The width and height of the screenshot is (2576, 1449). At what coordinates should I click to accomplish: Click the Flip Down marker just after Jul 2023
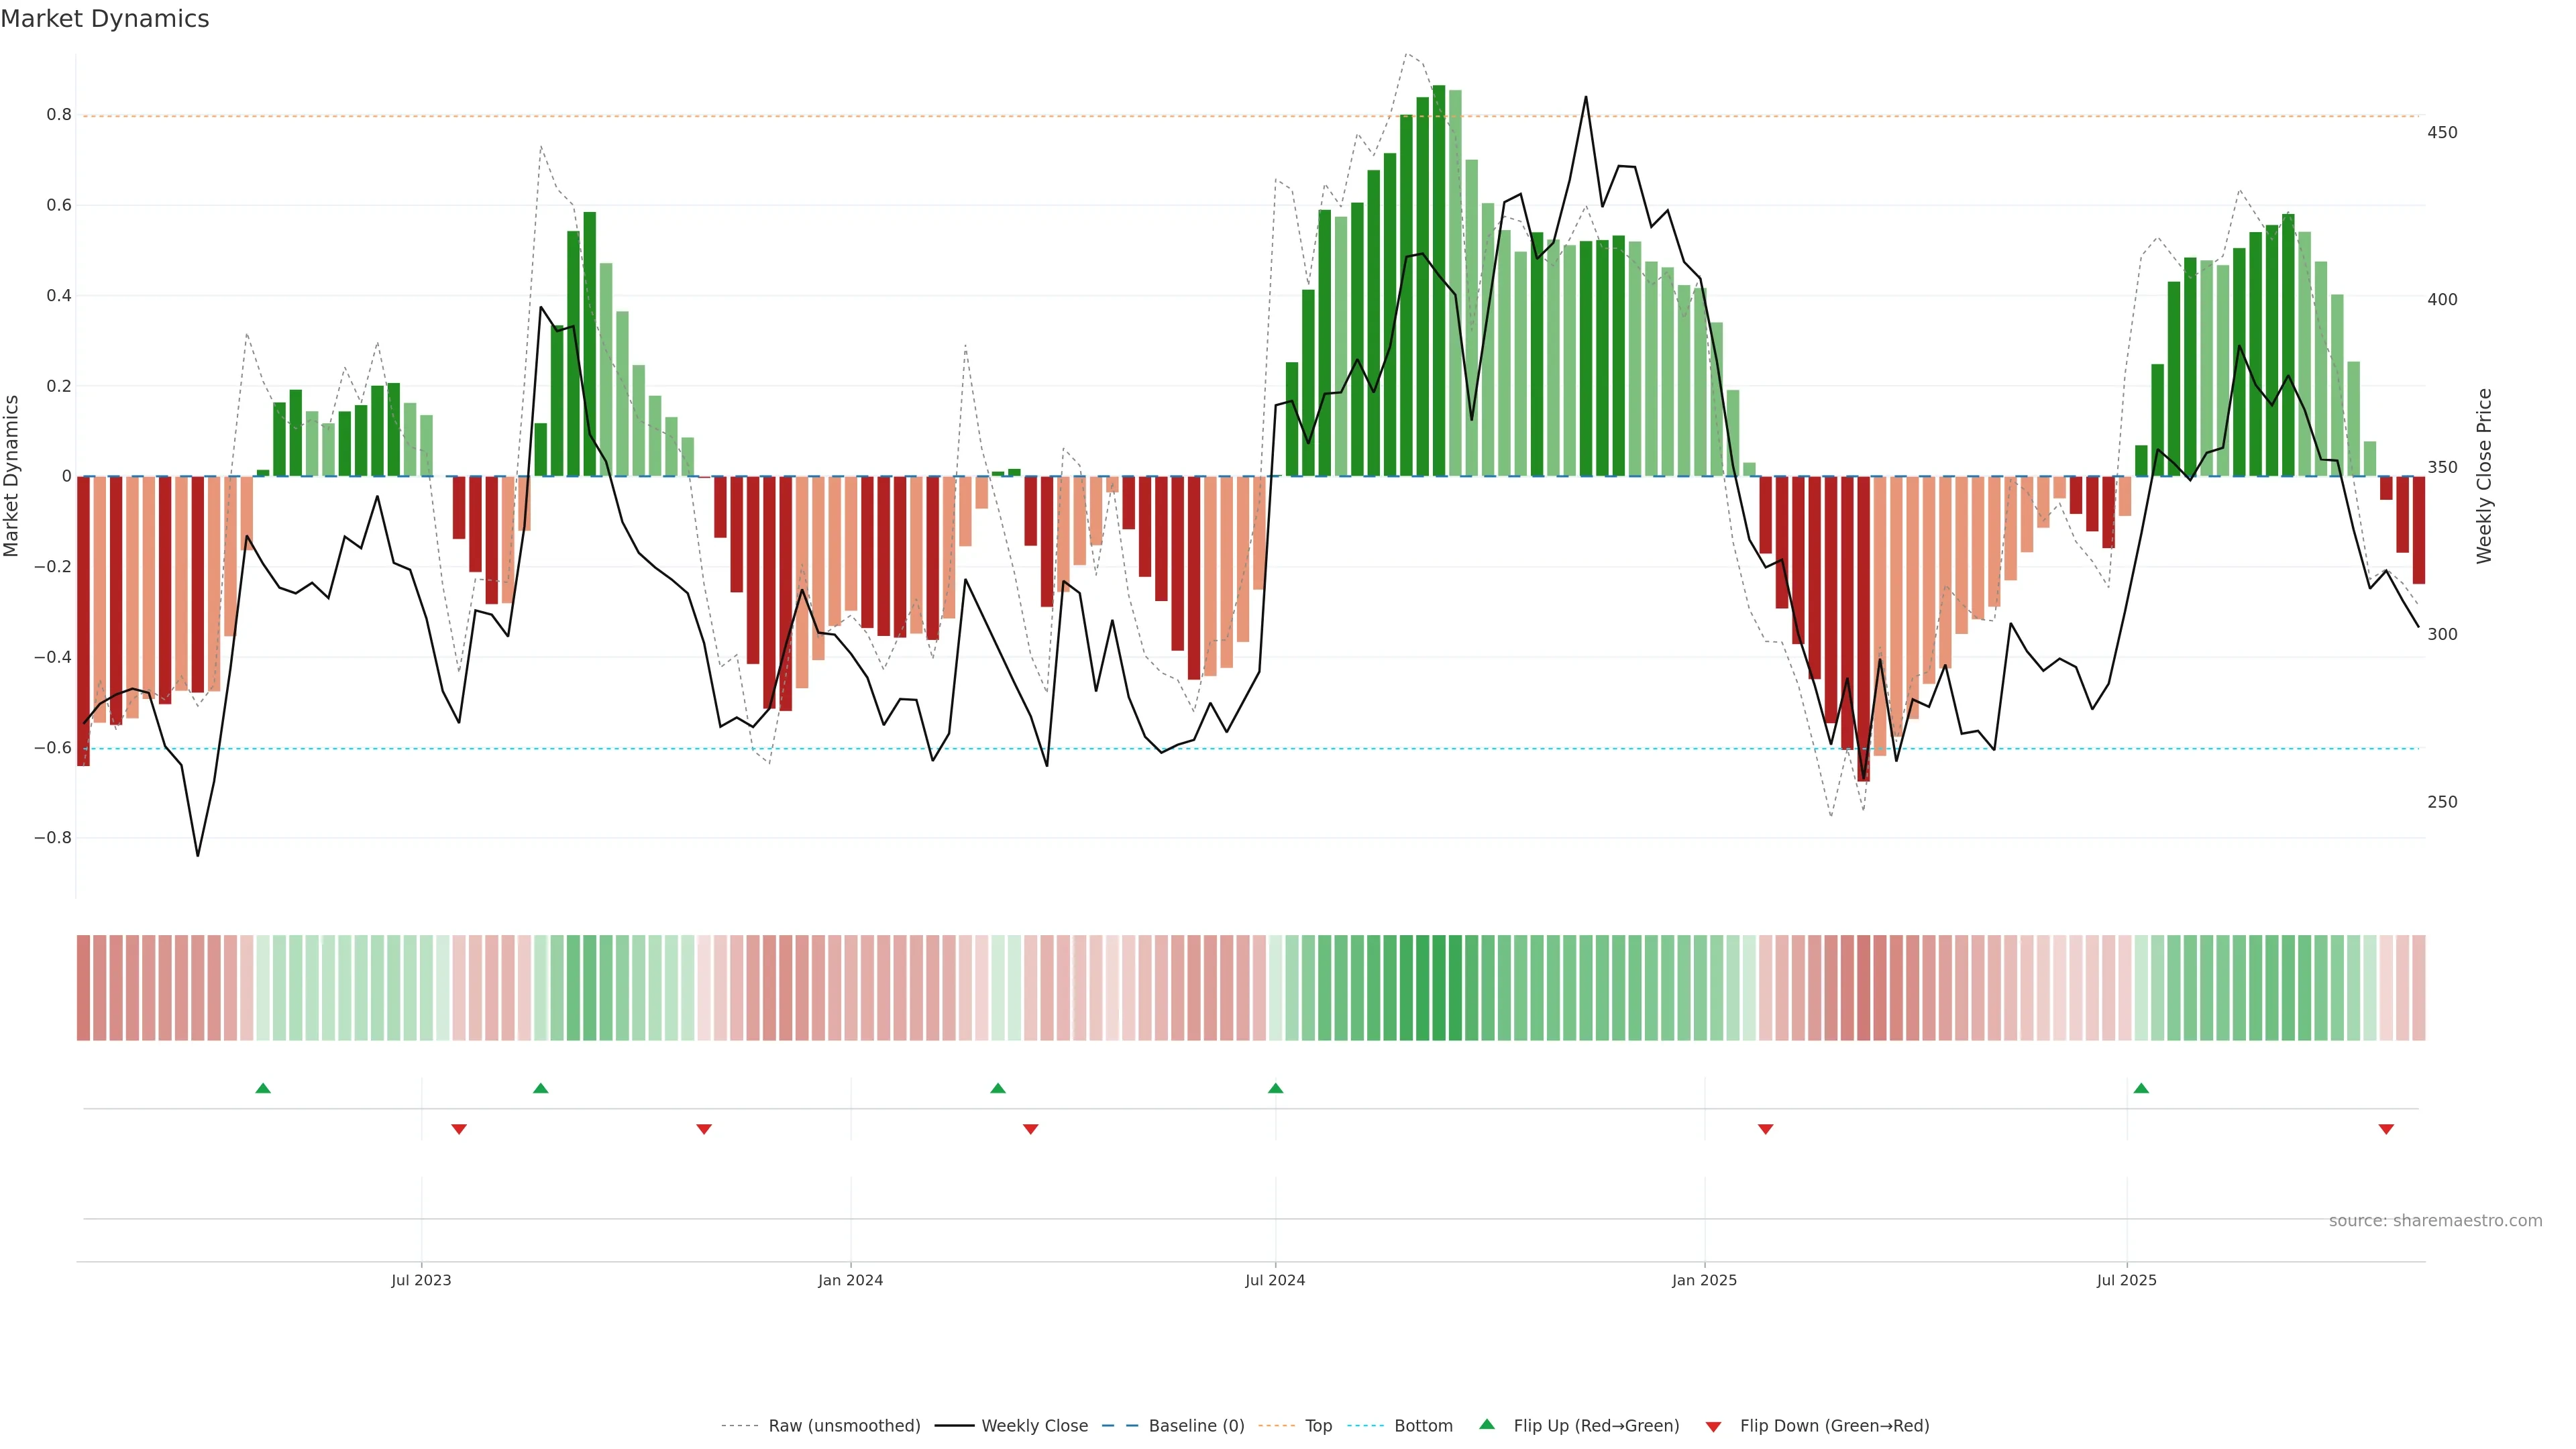pos(459,1129)
